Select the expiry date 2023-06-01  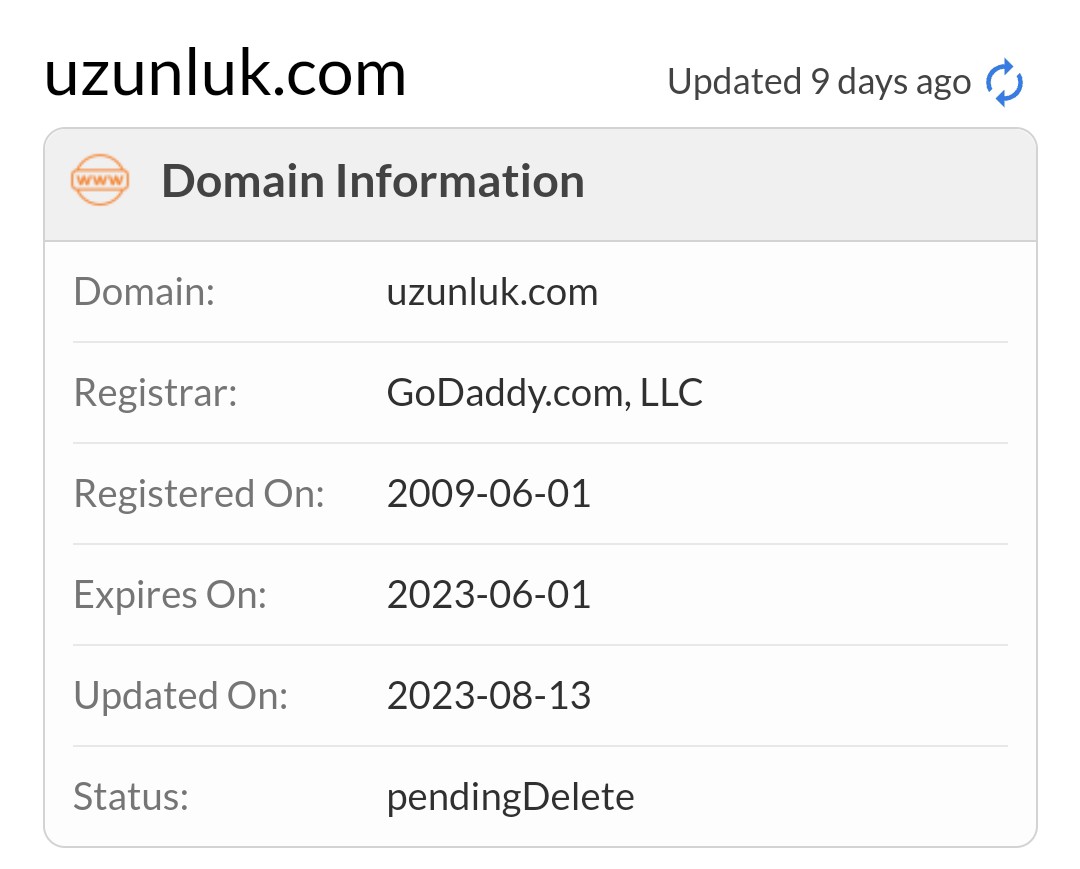[488, 594]
